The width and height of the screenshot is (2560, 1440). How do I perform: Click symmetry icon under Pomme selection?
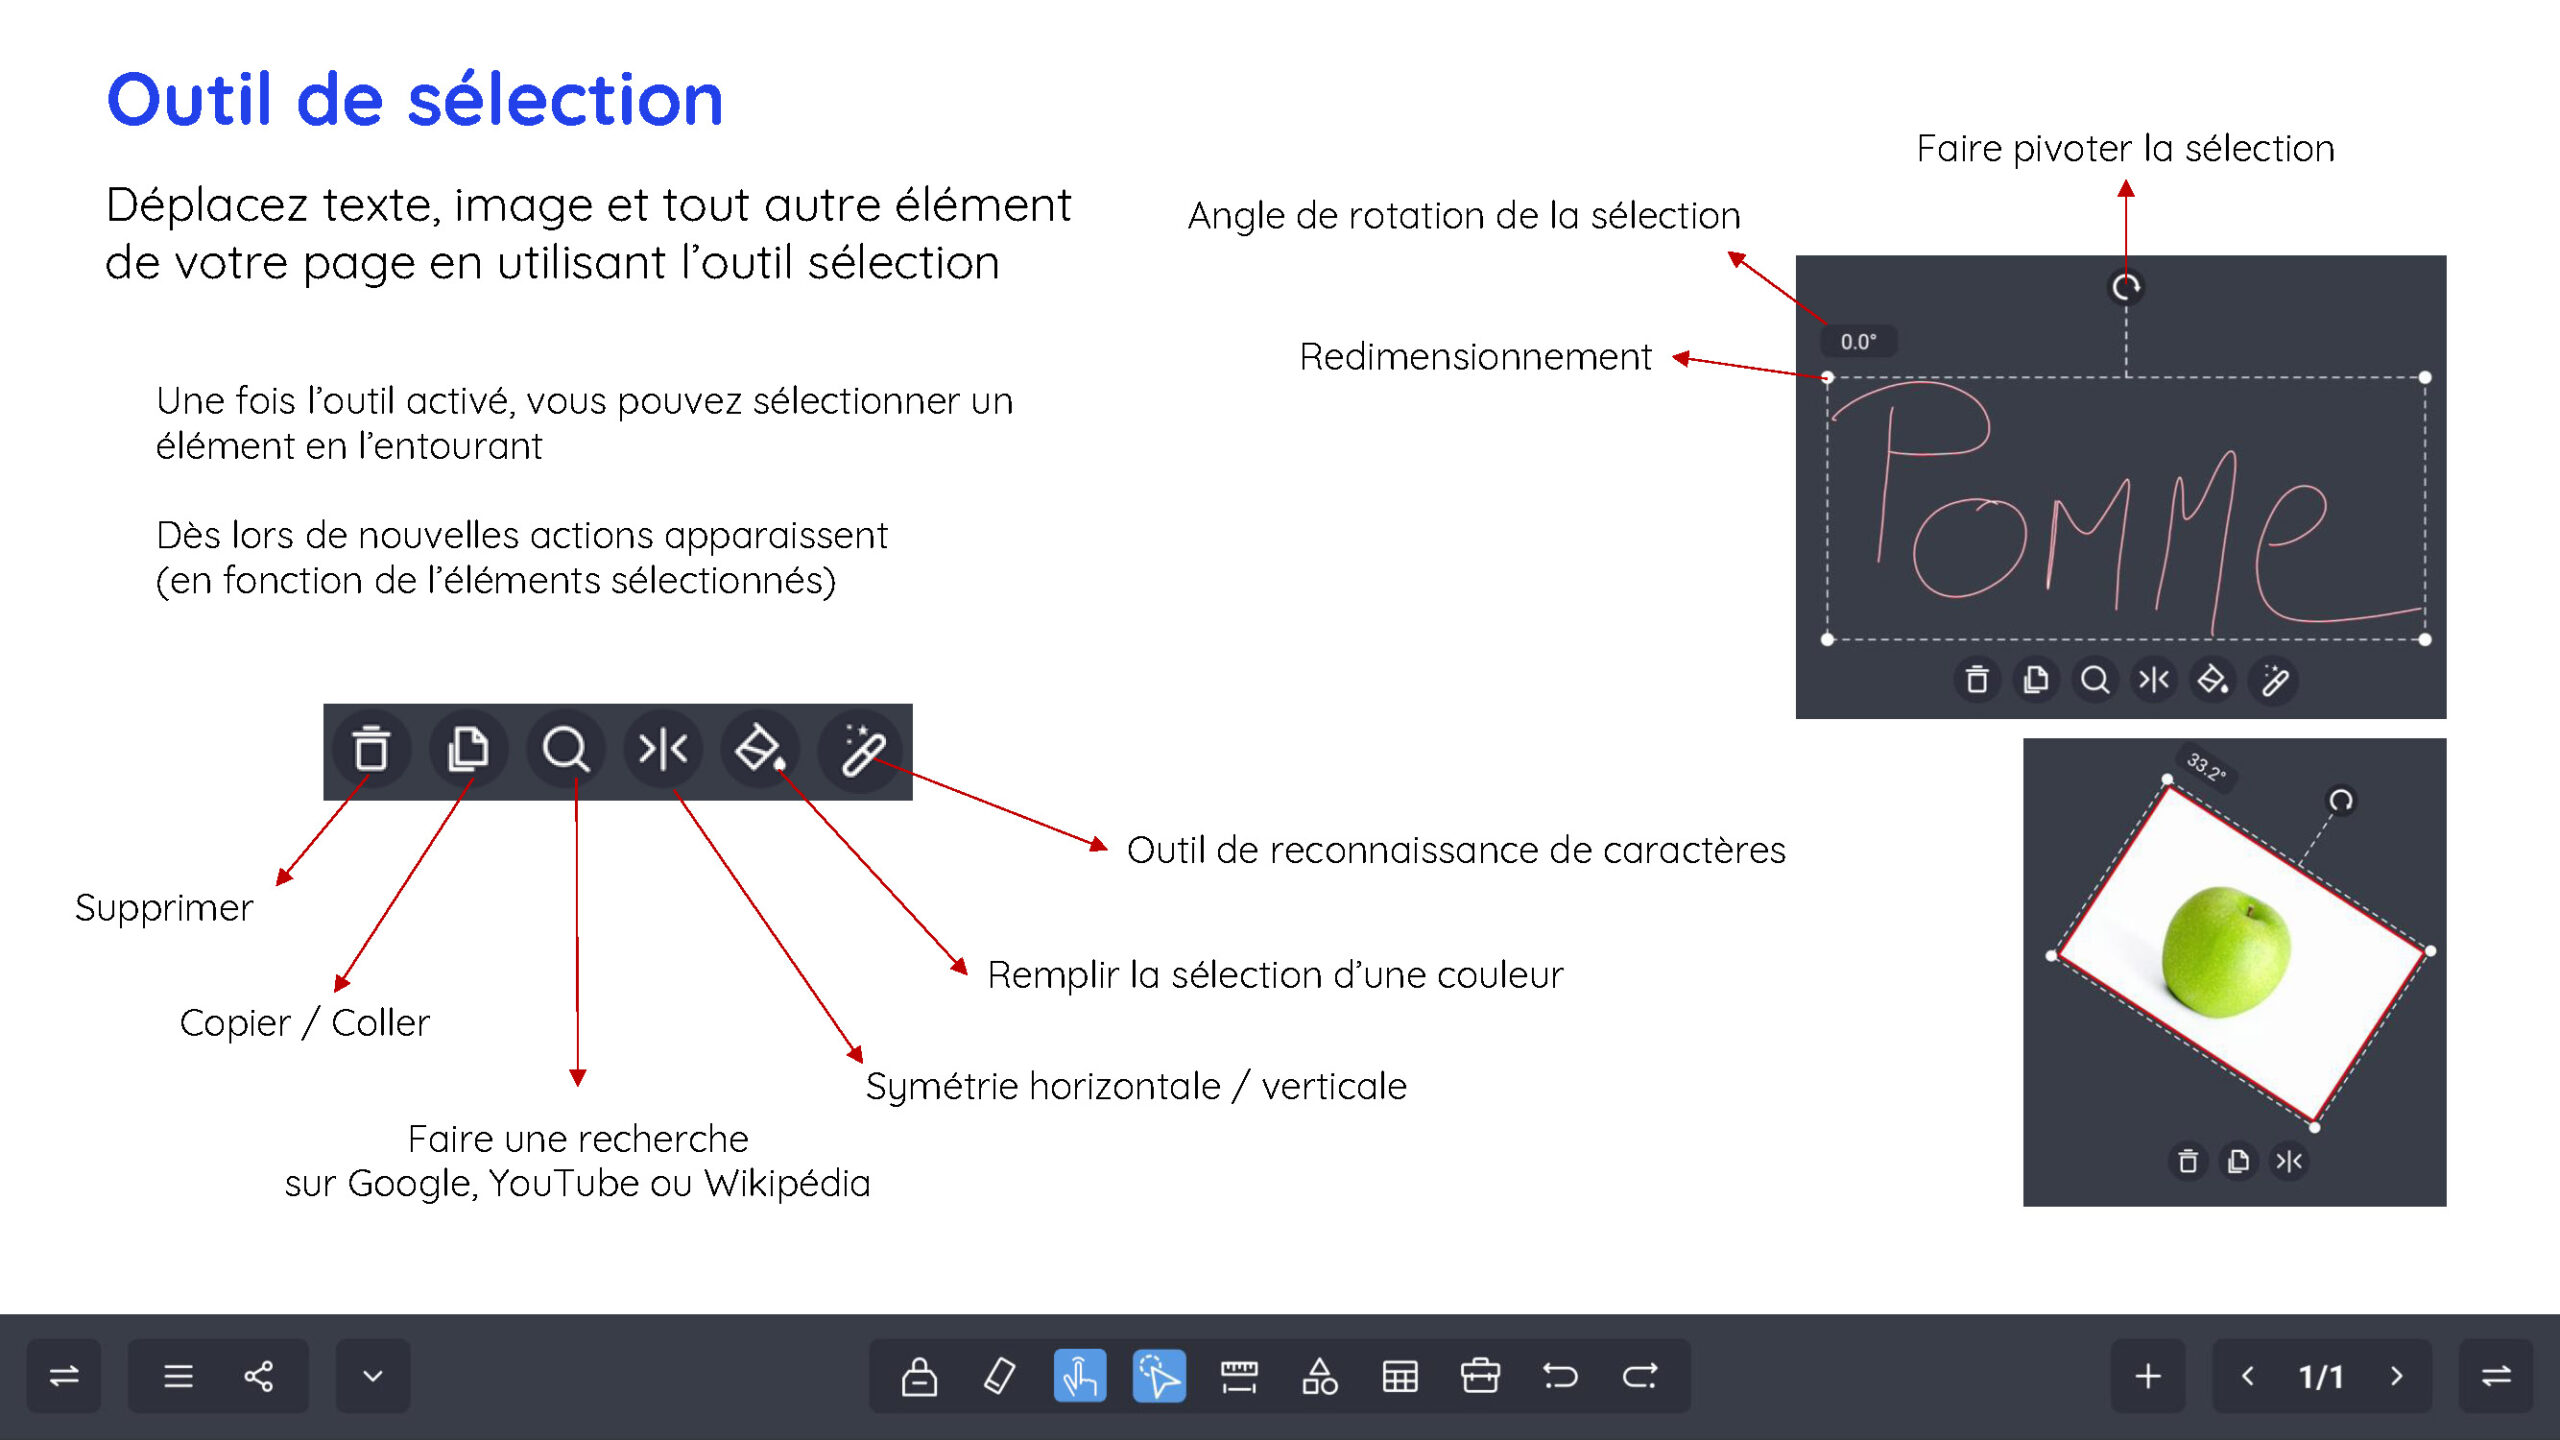tap(2154, 680)
